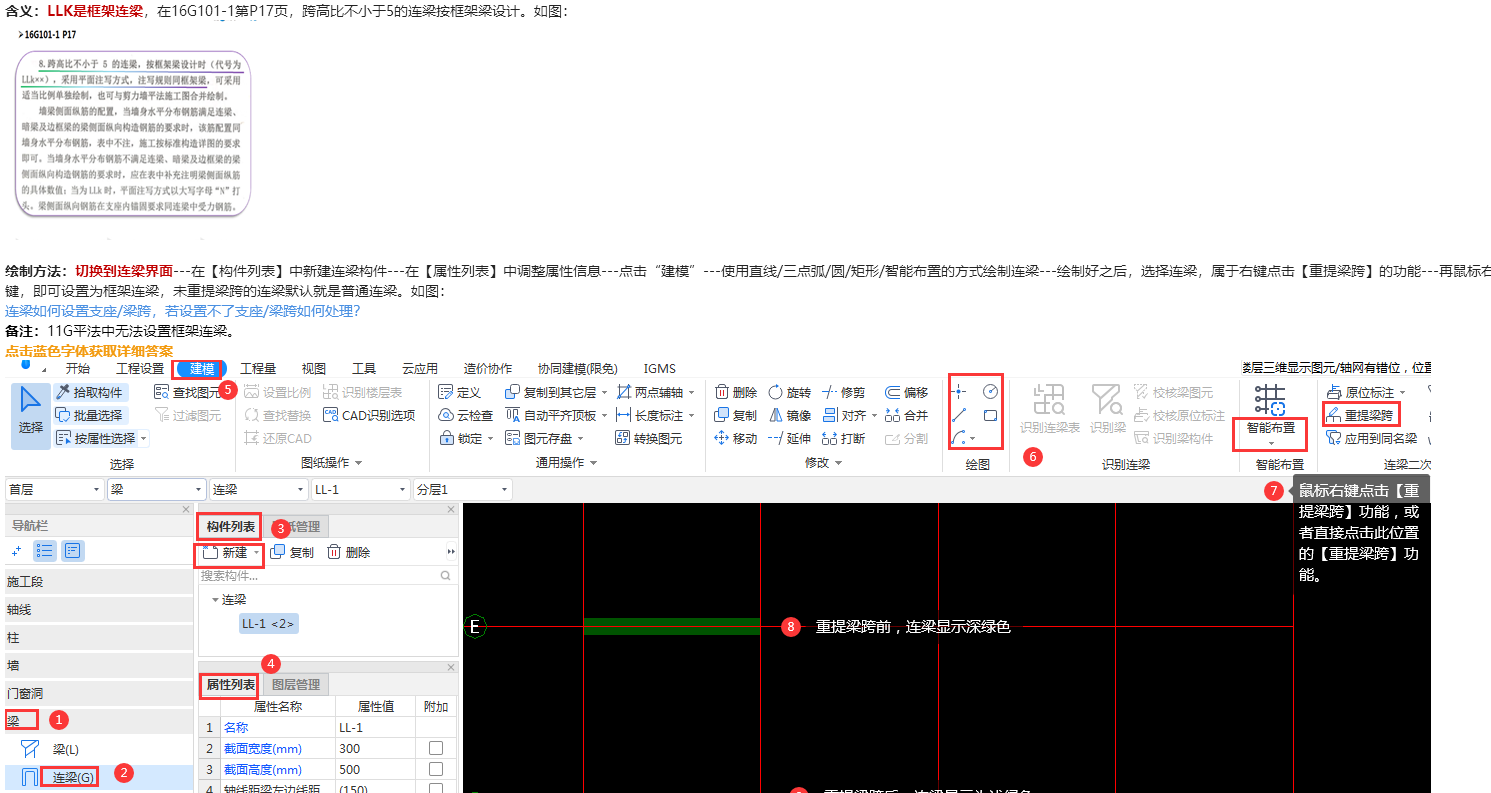Open link 连梁如何设置支座/梁跨

click(183, 311)
